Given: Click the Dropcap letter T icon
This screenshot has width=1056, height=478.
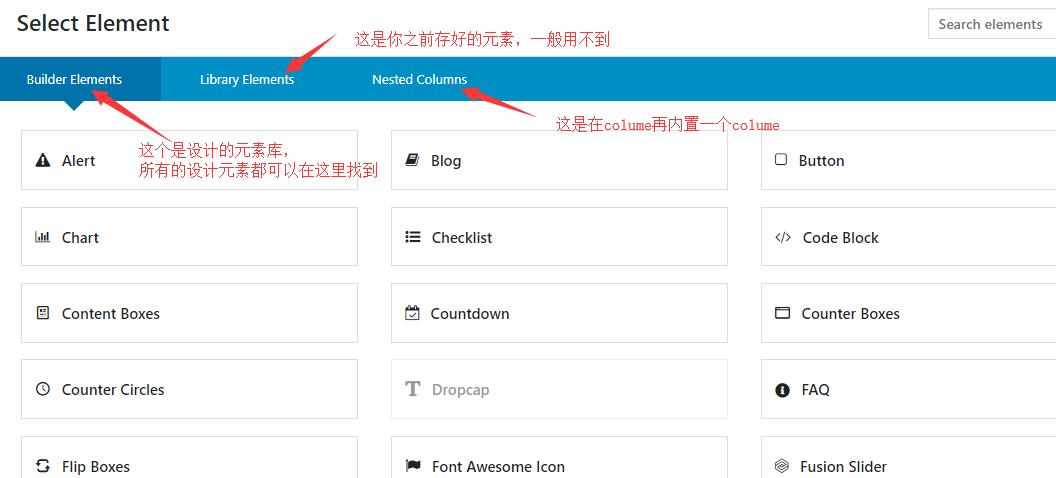Looking at the screenshot, I should 412,389.
